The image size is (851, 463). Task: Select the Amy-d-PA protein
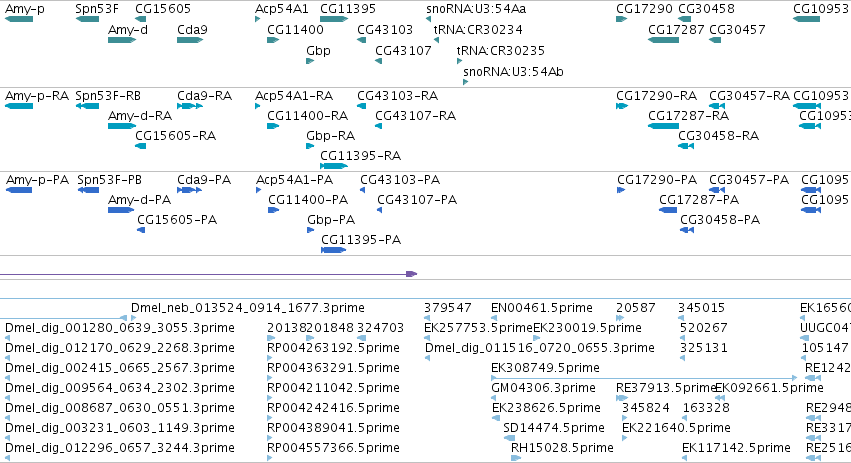pyautogui.click(x=121, y=210)
